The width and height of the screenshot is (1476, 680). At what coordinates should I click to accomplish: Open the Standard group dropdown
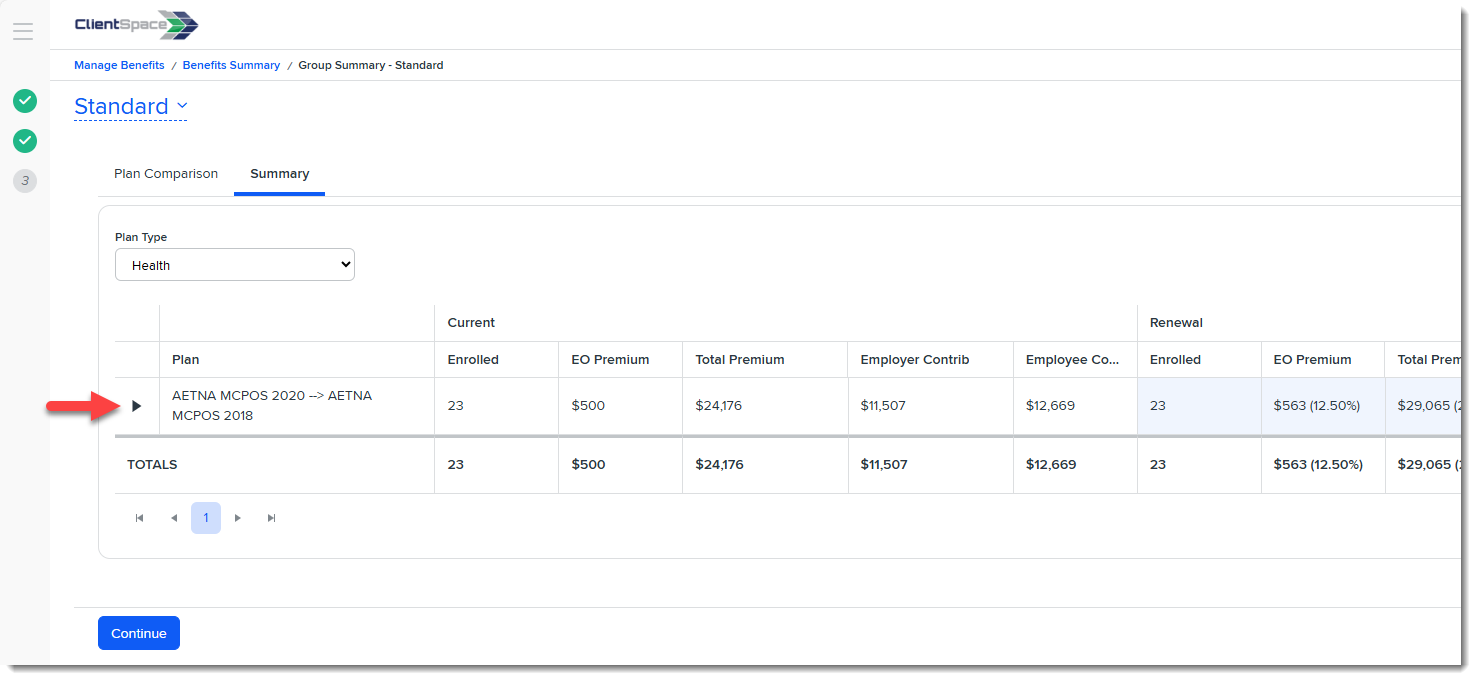[131, 107]
